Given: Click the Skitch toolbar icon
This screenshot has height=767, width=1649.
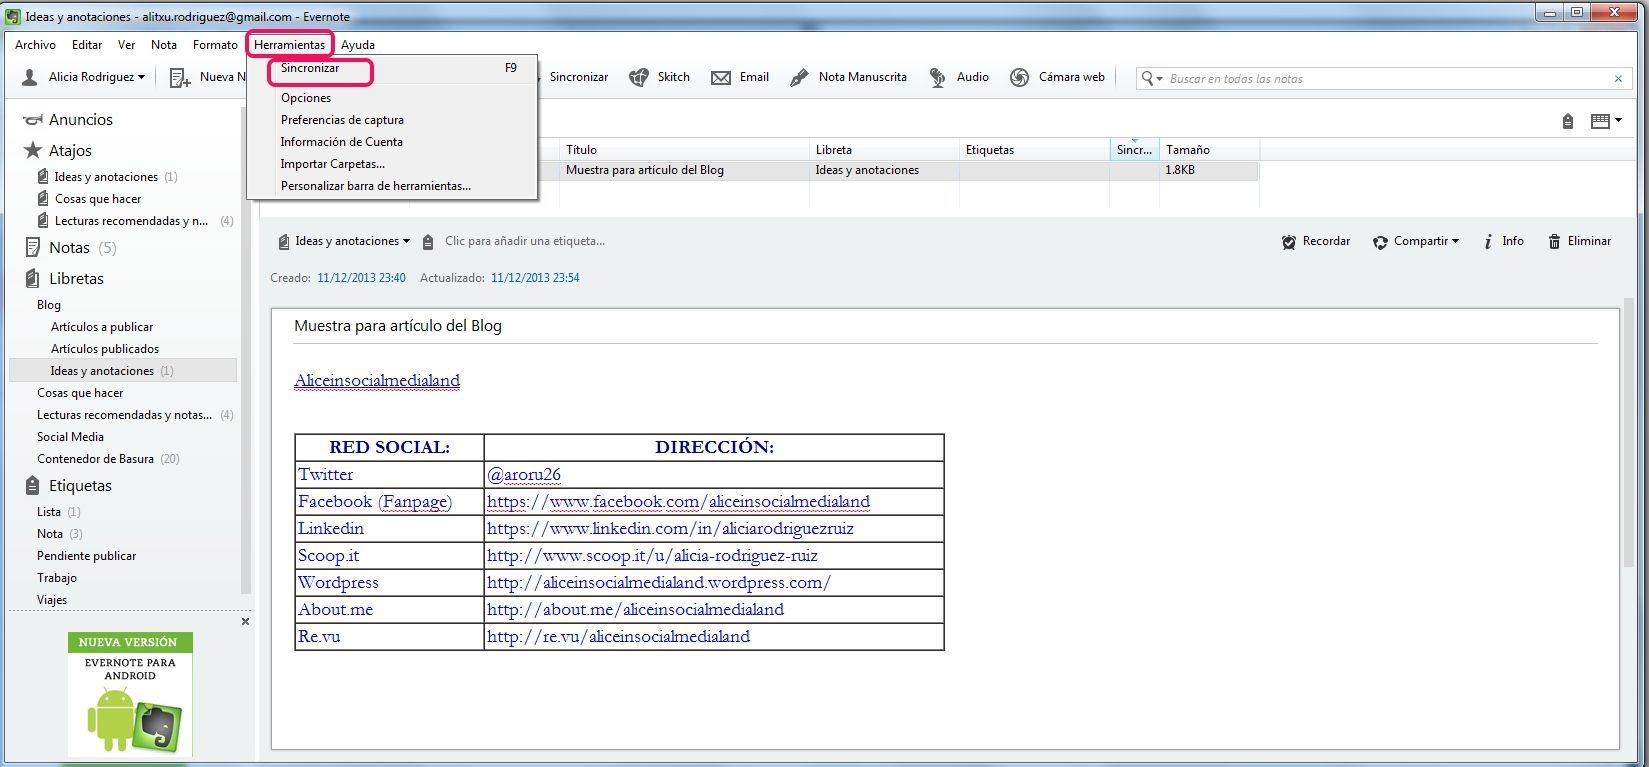Looking at the screenshot, I should coord(638,77).
